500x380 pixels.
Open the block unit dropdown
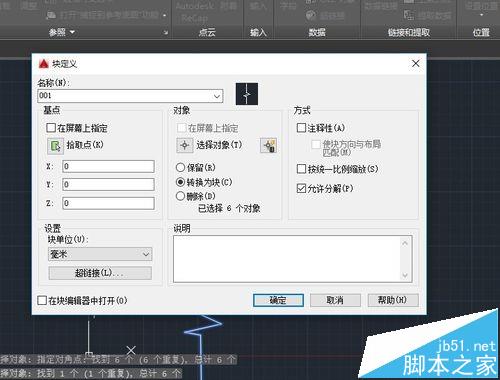click(146, 254)
